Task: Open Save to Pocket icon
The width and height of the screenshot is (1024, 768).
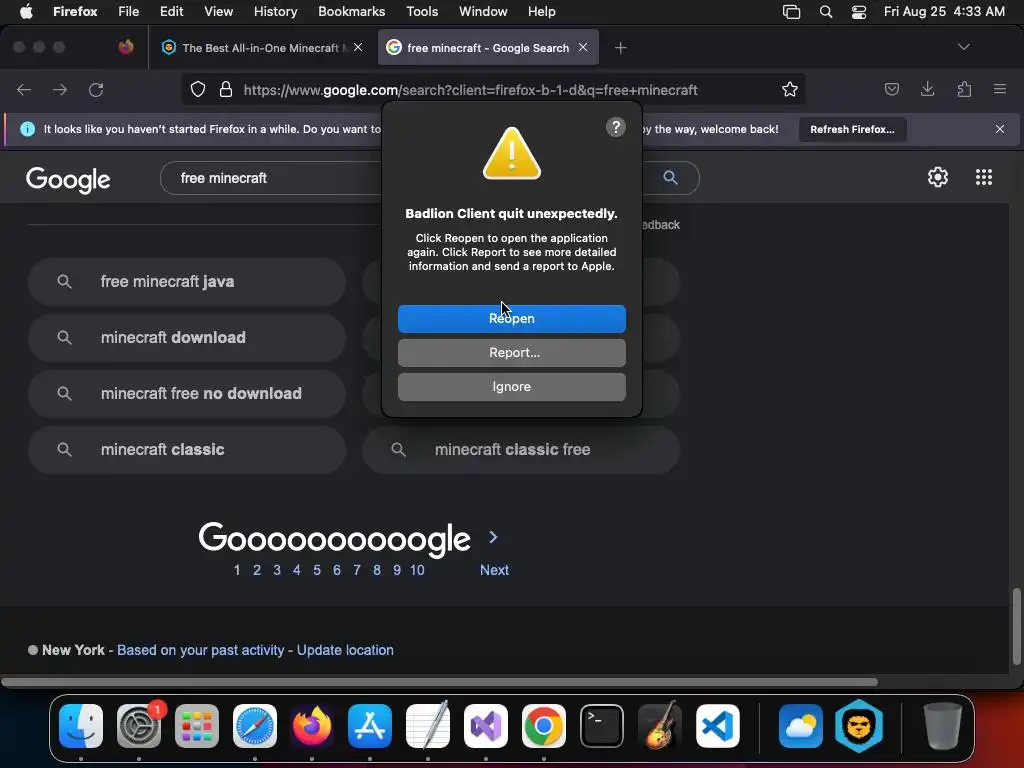Action: click(x=891, y=89)
